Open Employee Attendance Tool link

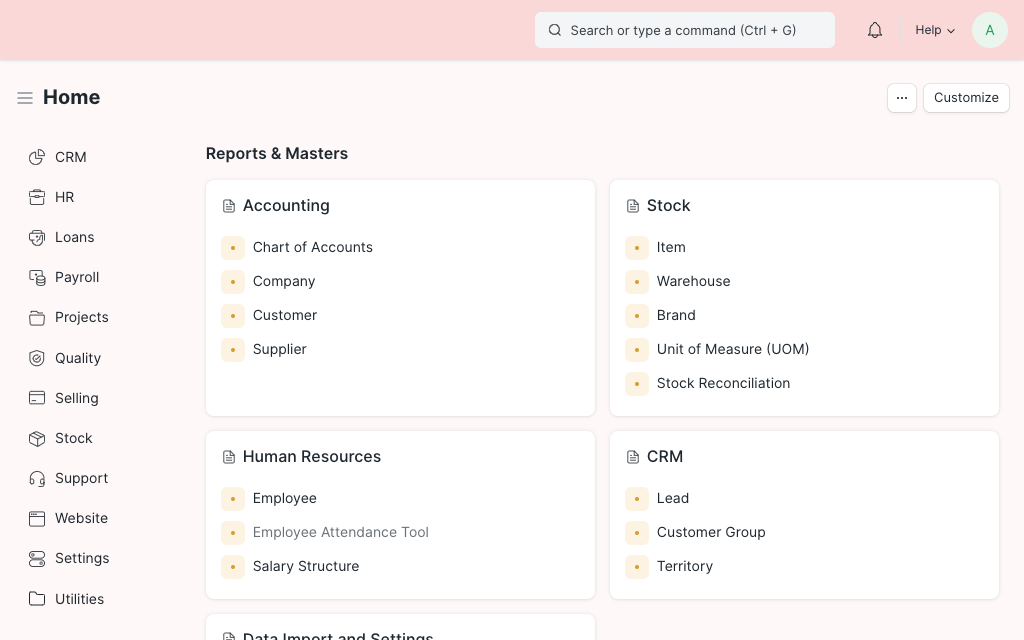(341, 532)
